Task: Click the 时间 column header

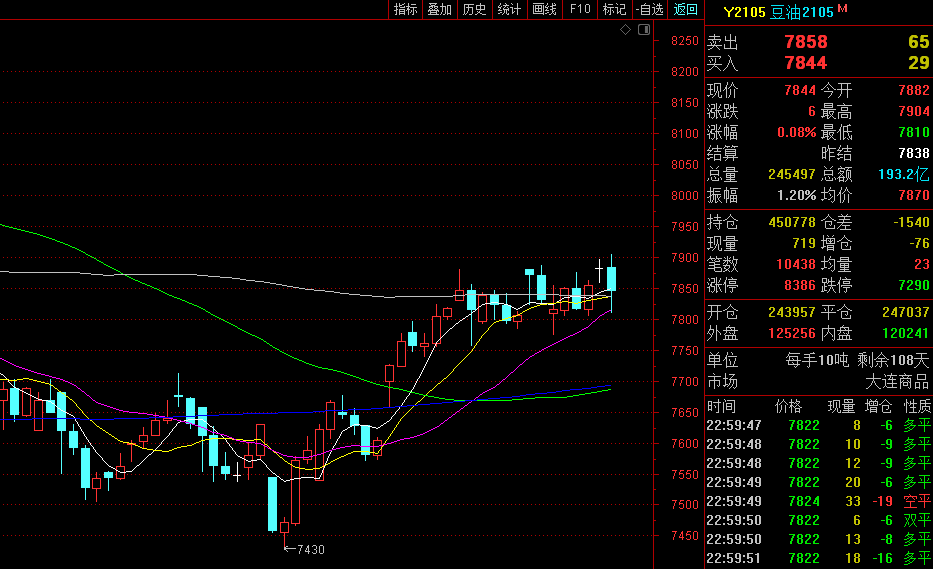Action: [721, 407]
